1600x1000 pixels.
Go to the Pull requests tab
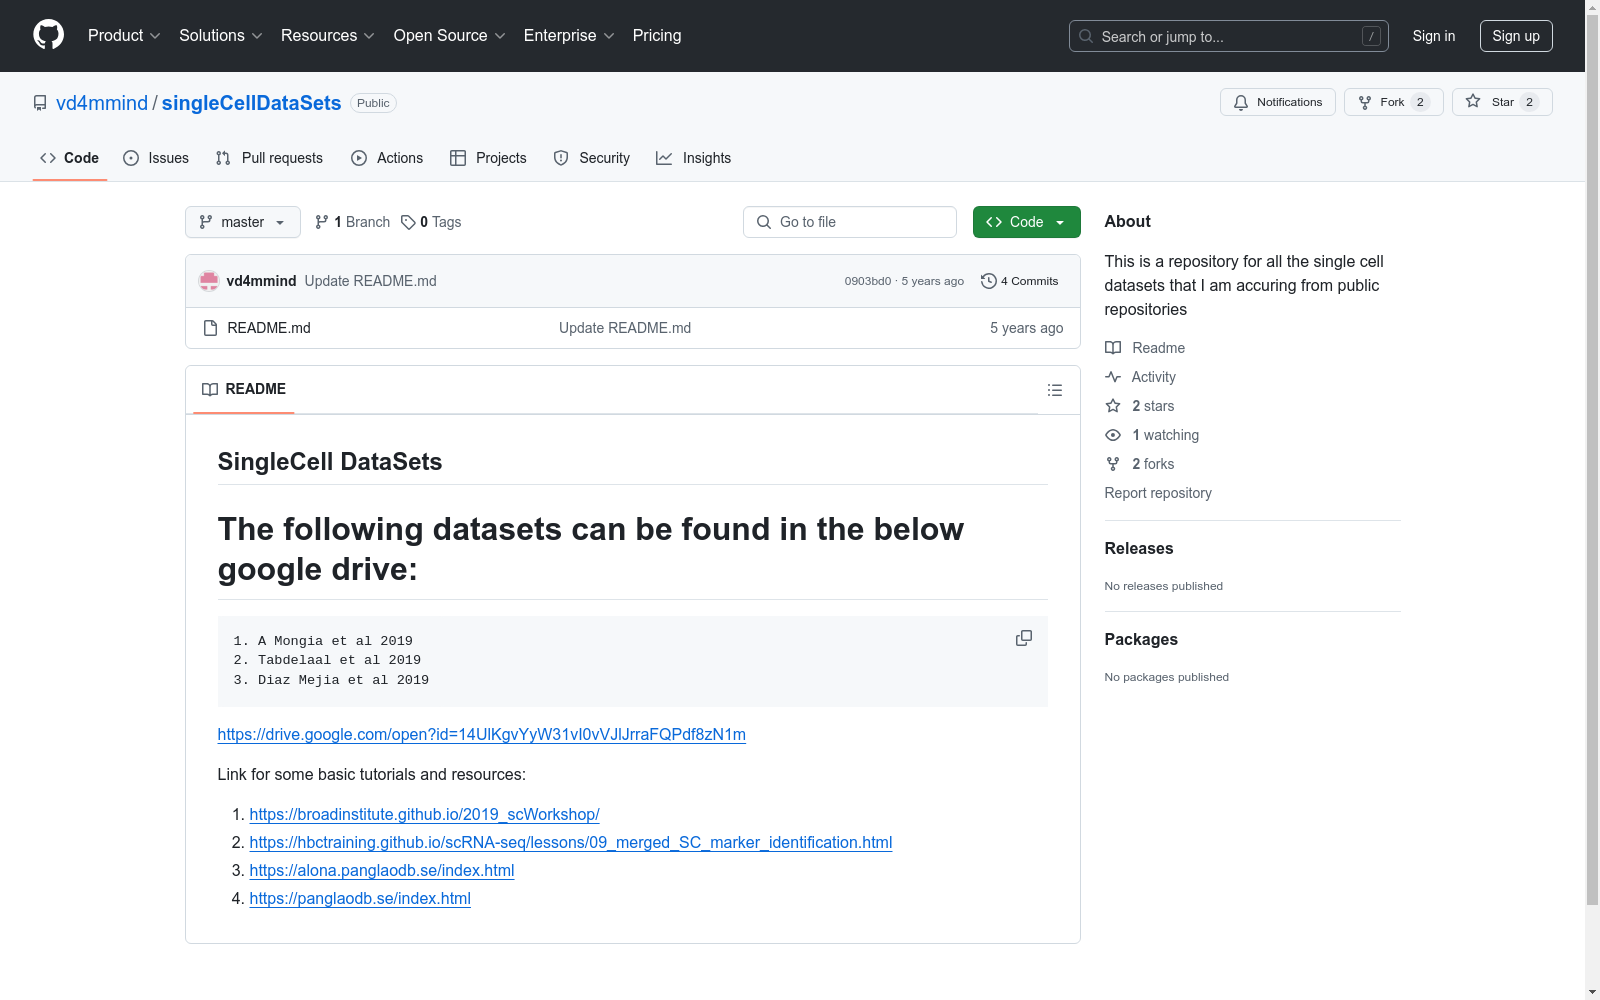[269, 158]
